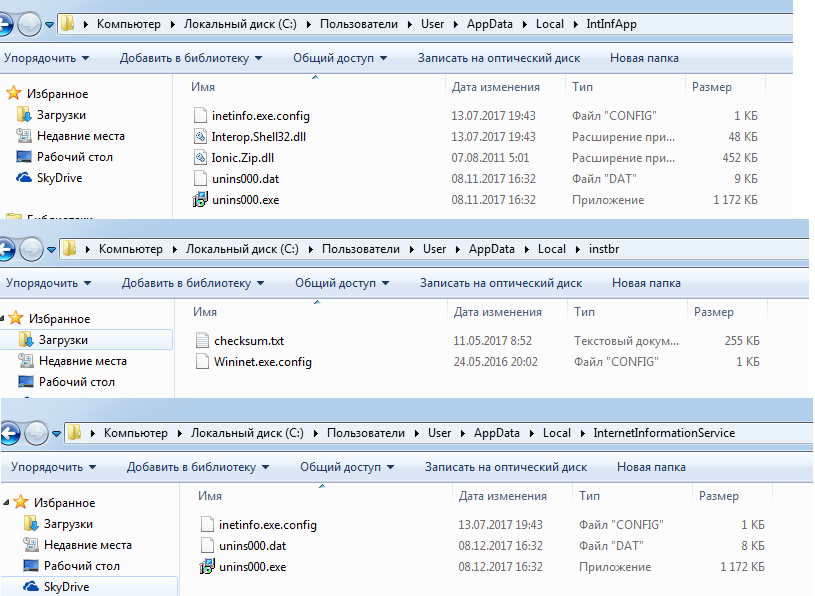Screen dimensions: 815x596
Task: Click inetinfo.exe.config file icon in IntInfApp window
Action: point(200,115)
